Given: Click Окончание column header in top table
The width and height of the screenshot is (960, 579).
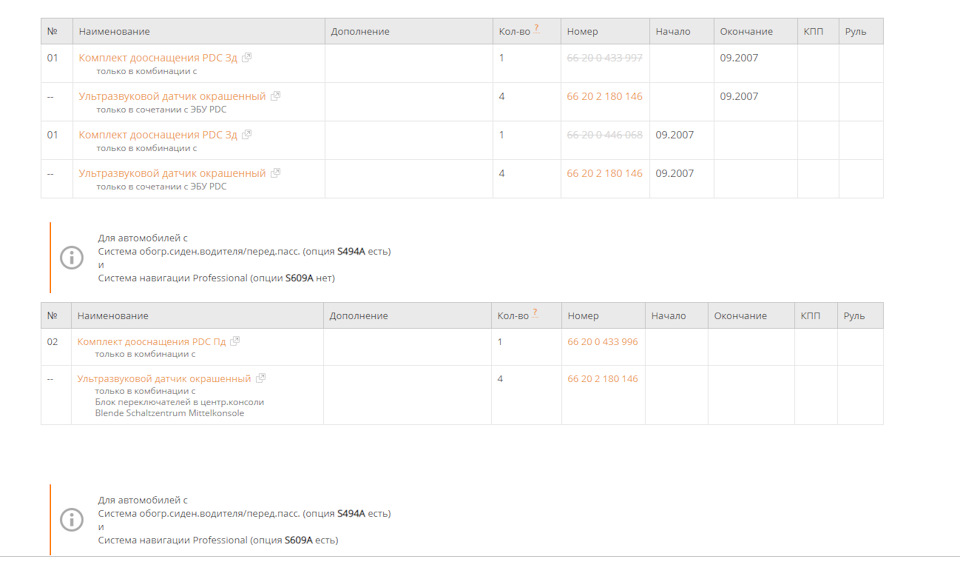Looking at the screenshot, I should 746,32.
